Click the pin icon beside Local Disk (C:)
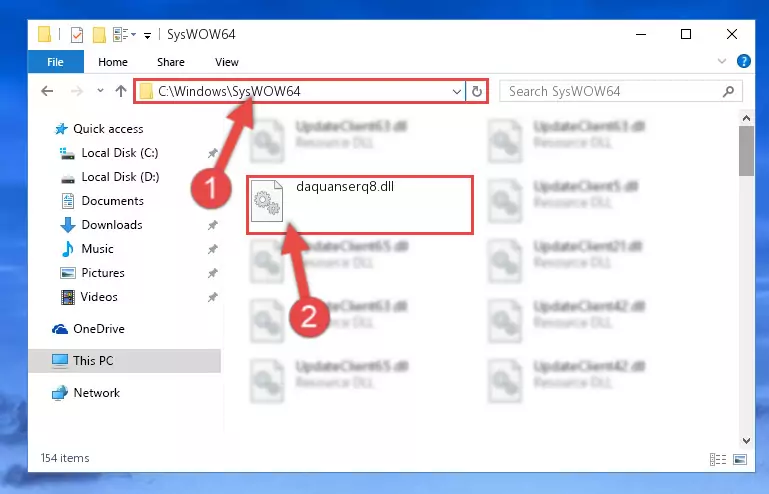The height and width of the screenshot is (494, 769). click(x=212, y=153)
